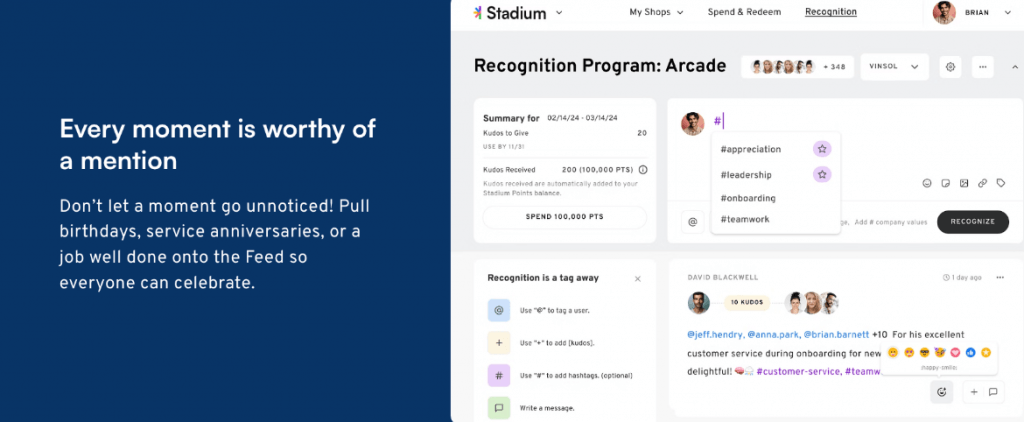Open post more options ellipsis
The width and height of the screenshot is (1024, 422).
pyautogui.click(x=1000, y=278)
